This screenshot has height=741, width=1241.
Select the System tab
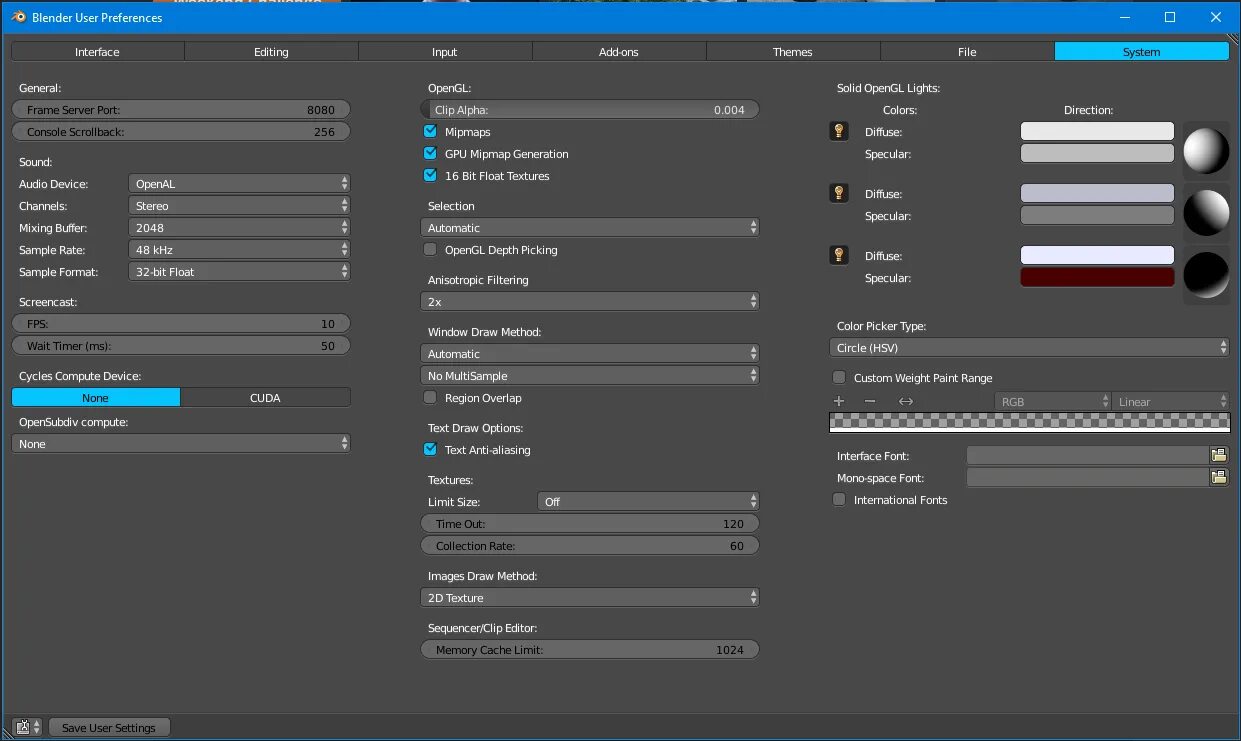(x=1142, y=51)
